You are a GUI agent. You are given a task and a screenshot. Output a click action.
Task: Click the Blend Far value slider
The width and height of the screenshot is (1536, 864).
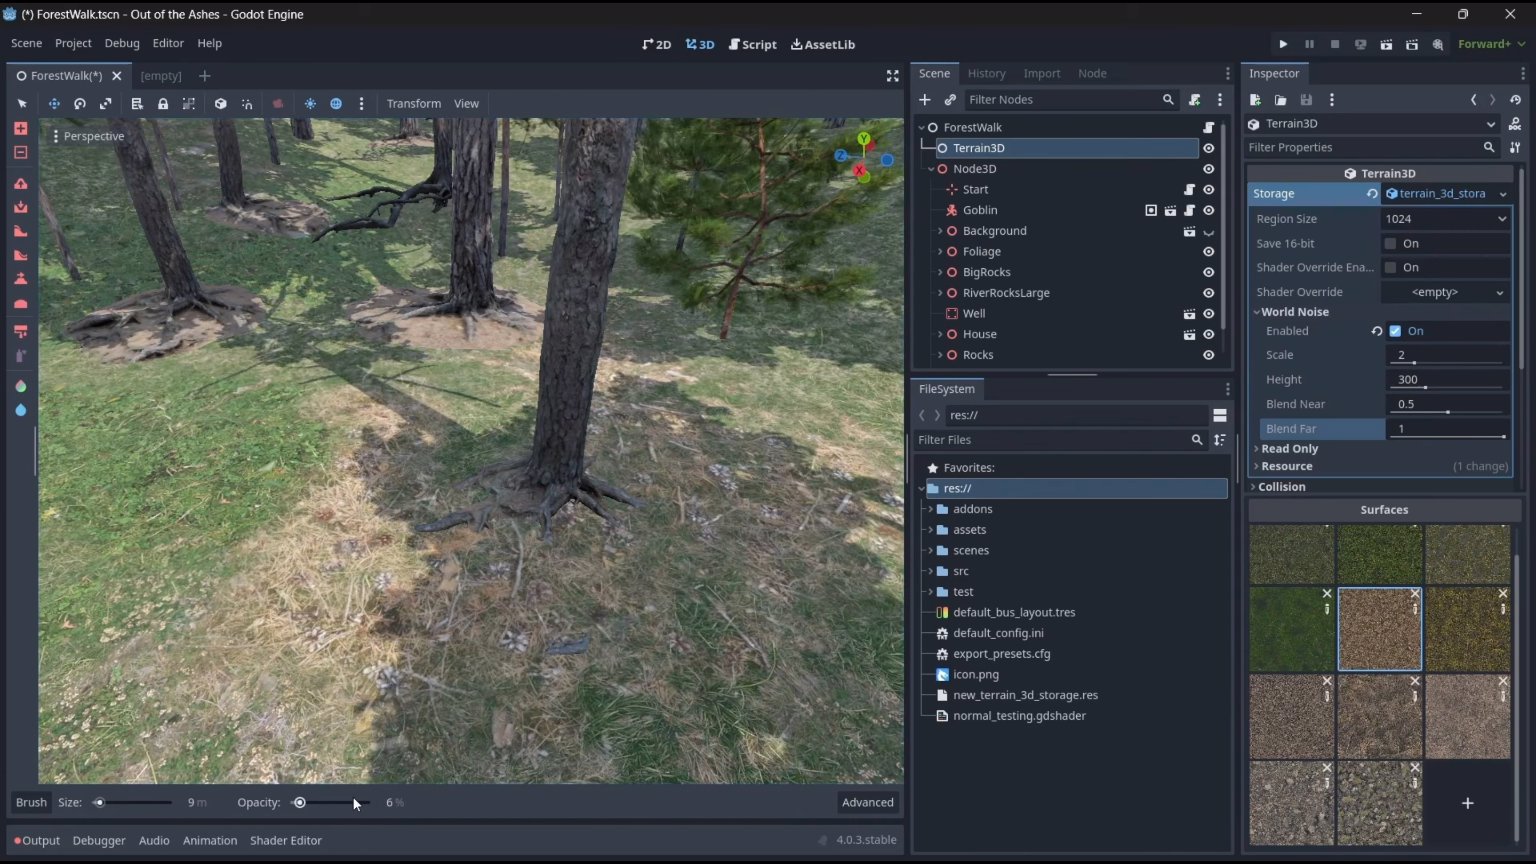click(1447, 429)
